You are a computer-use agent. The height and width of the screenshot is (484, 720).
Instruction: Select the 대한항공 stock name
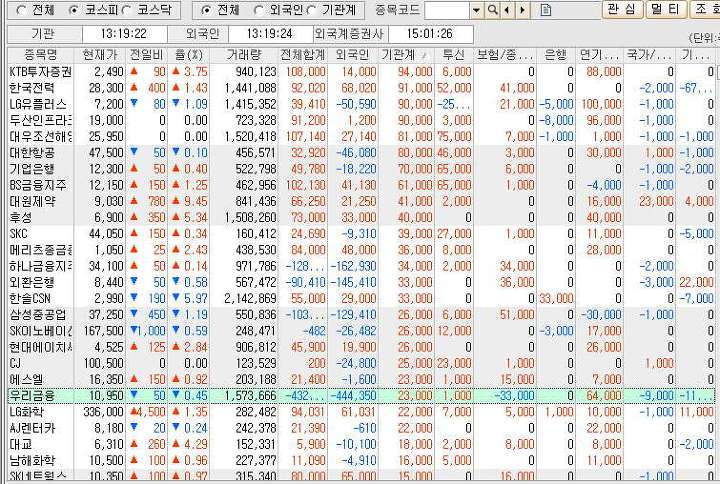tap(32, 152)
